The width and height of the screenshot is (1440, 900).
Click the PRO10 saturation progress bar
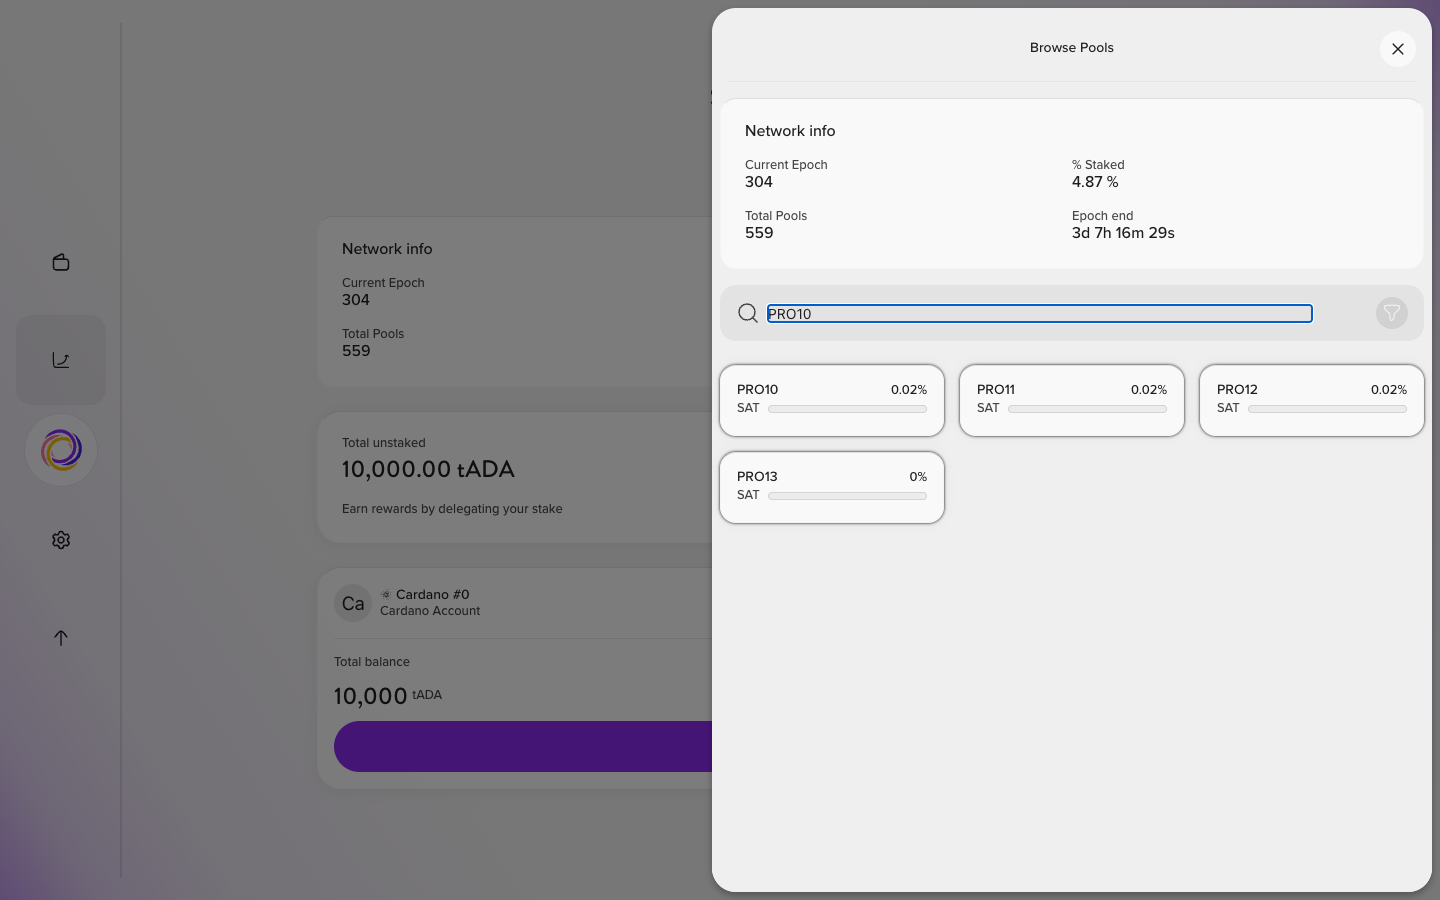847,408
